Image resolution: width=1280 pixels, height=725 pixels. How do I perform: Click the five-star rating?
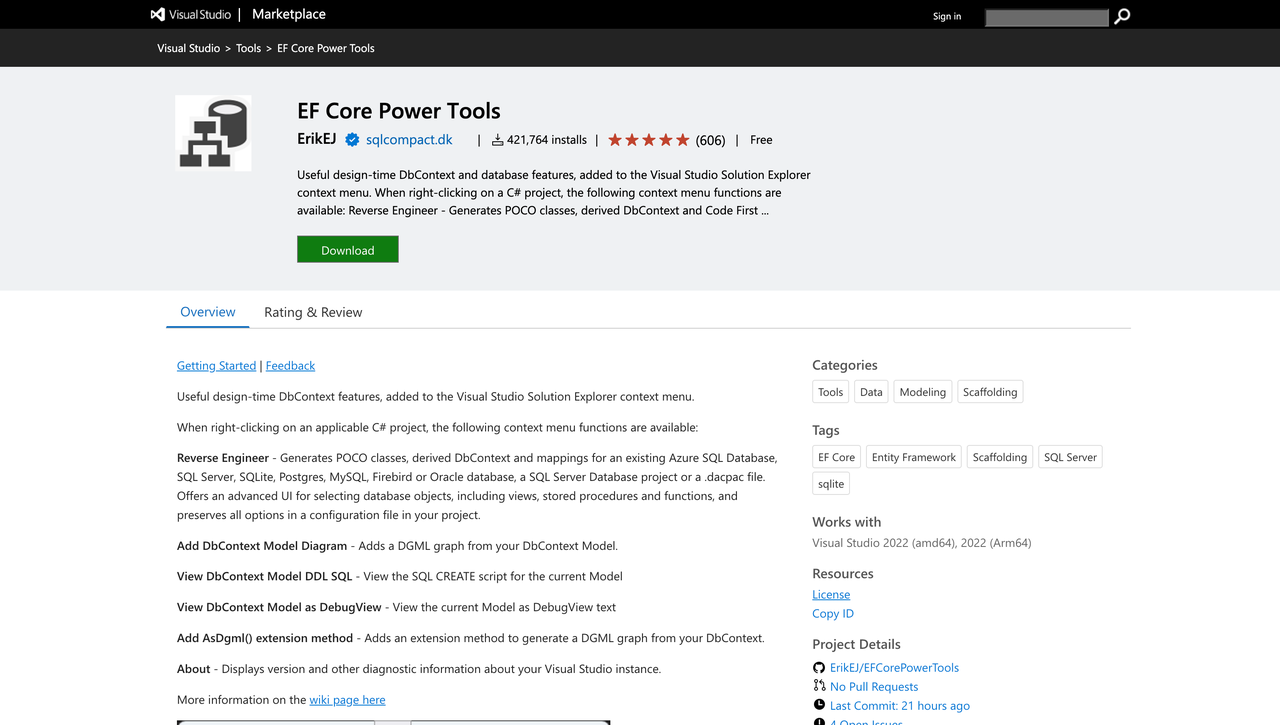tap(648, 140)
